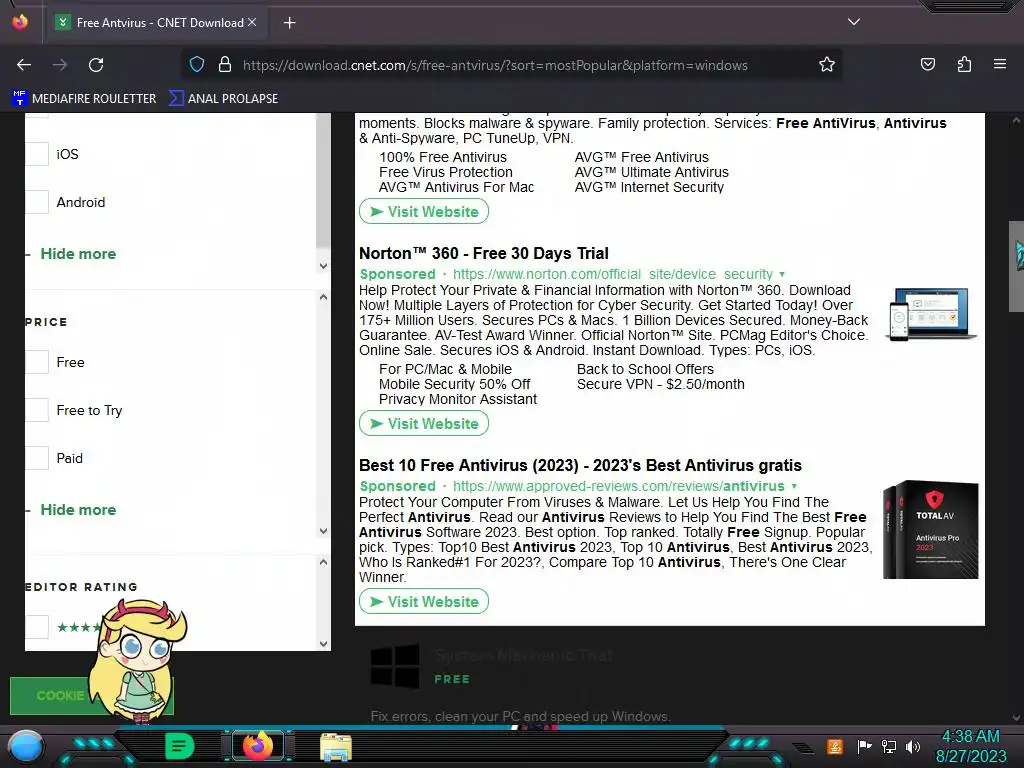Viewport: 1024px width, 768px height.
Task: View site security padlock info
Action: click(x=225, y=65)
